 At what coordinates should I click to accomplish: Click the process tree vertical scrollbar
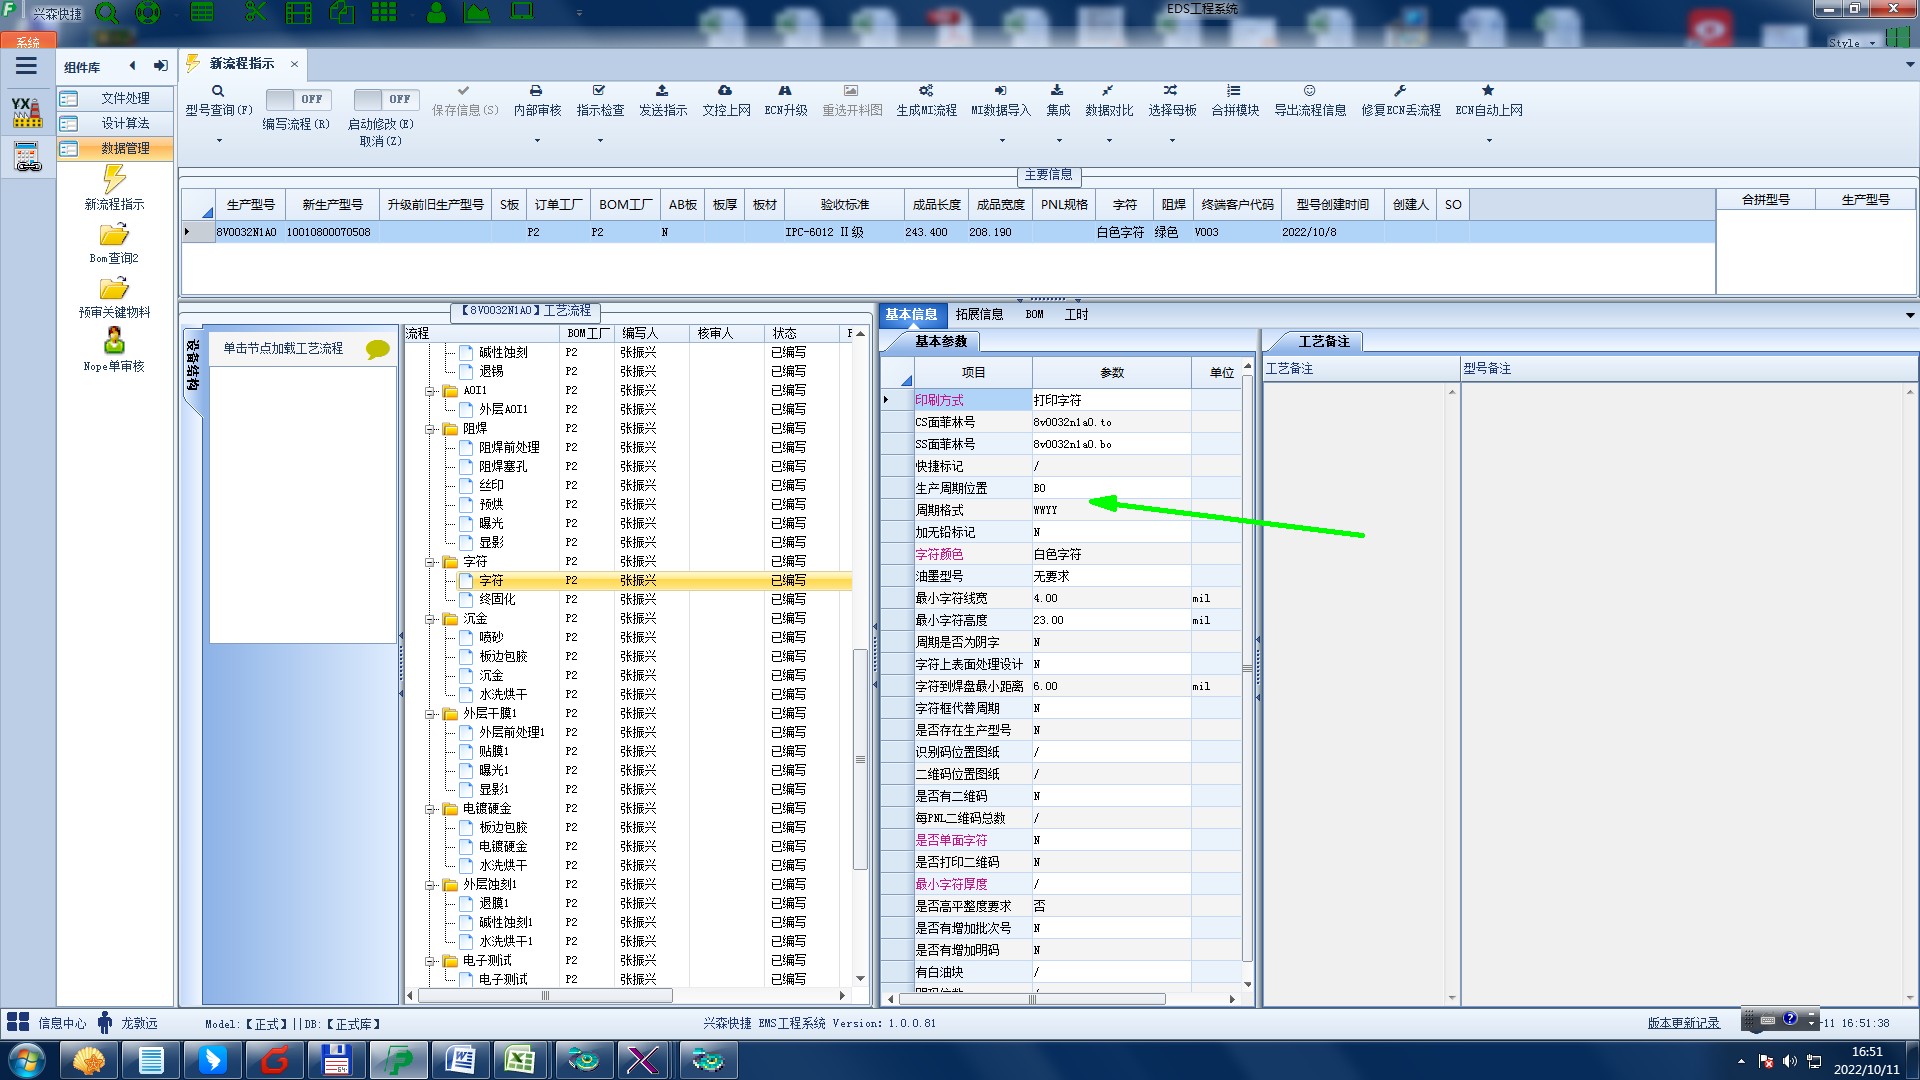[859, 759]
